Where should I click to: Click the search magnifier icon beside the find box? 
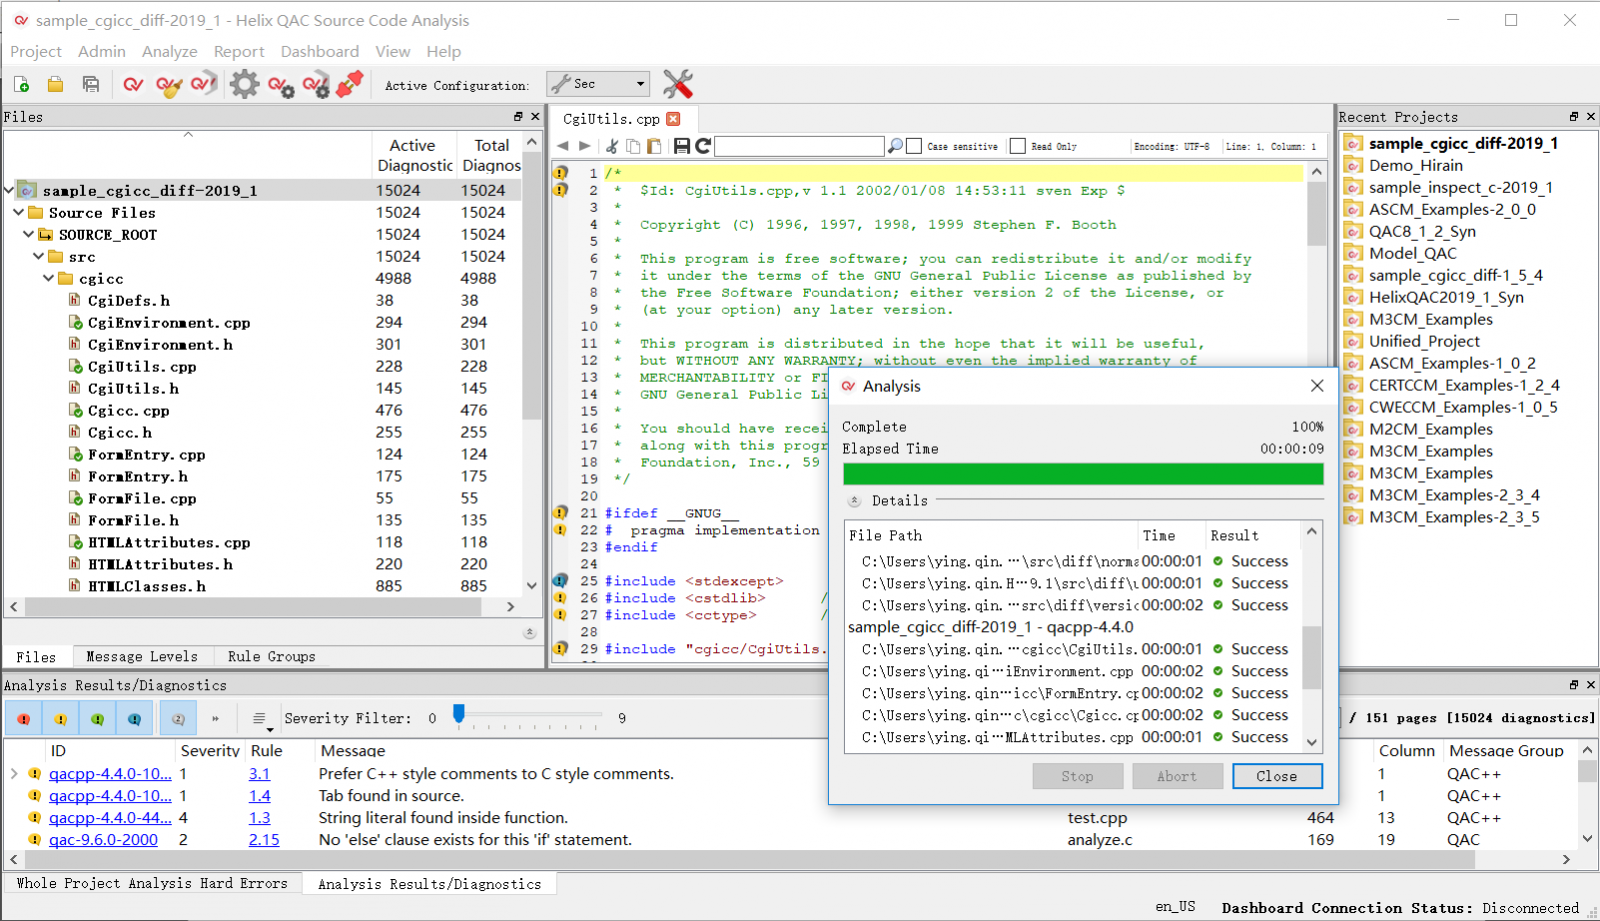pyautogui.click(x=895, y=146)
